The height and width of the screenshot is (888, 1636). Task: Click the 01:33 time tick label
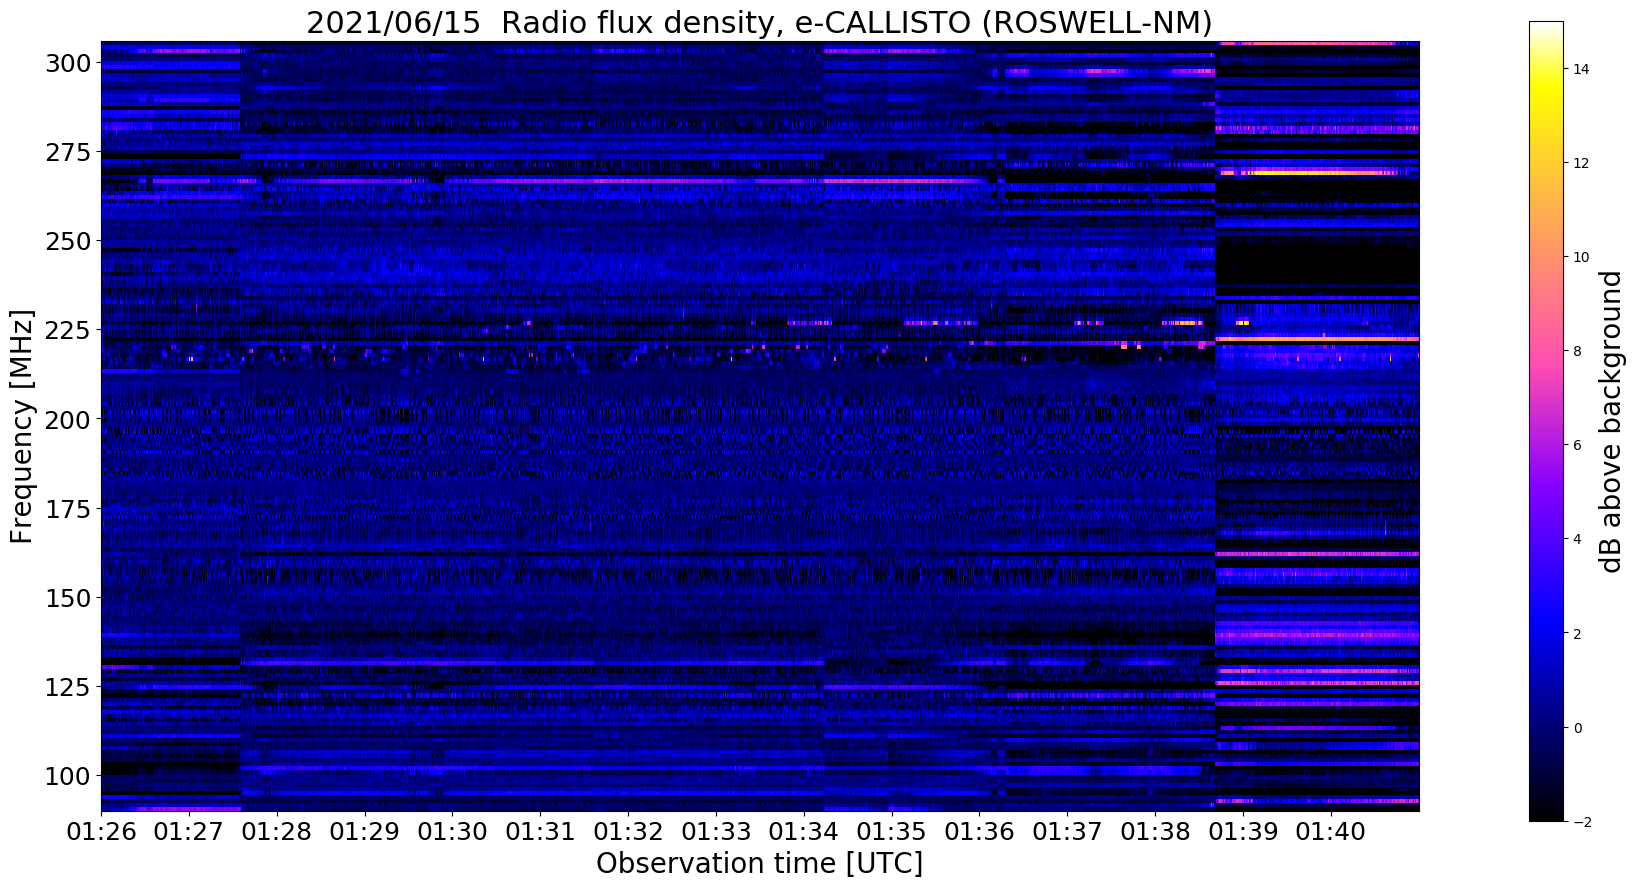(716, 831)
